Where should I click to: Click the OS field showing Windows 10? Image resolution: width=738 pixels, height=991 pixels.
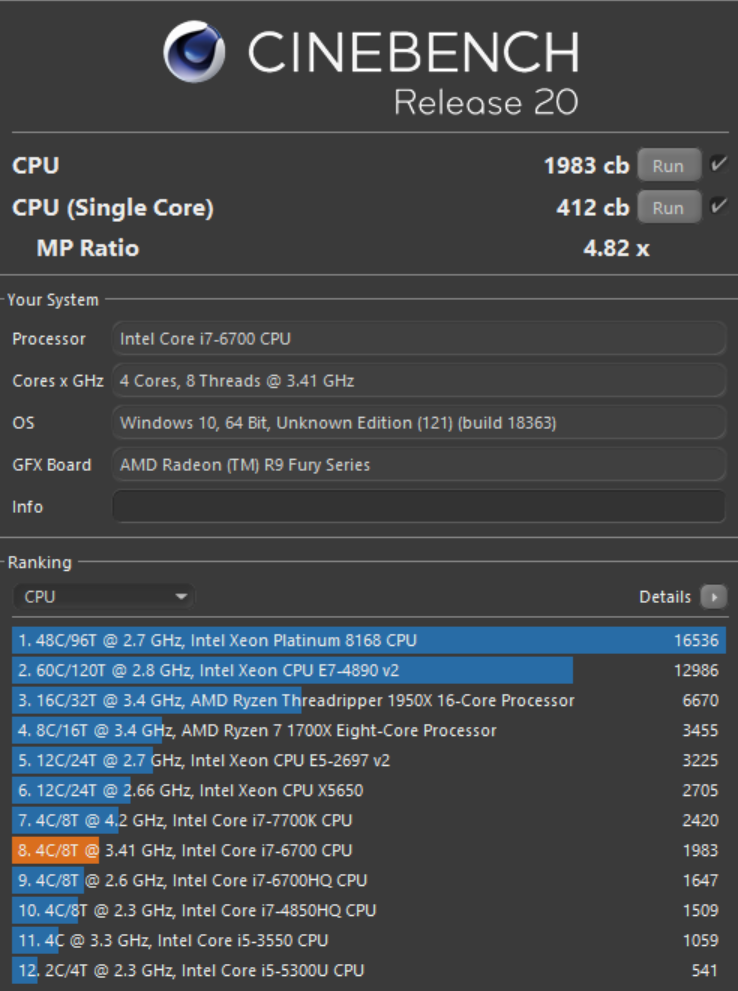point(419,422)
